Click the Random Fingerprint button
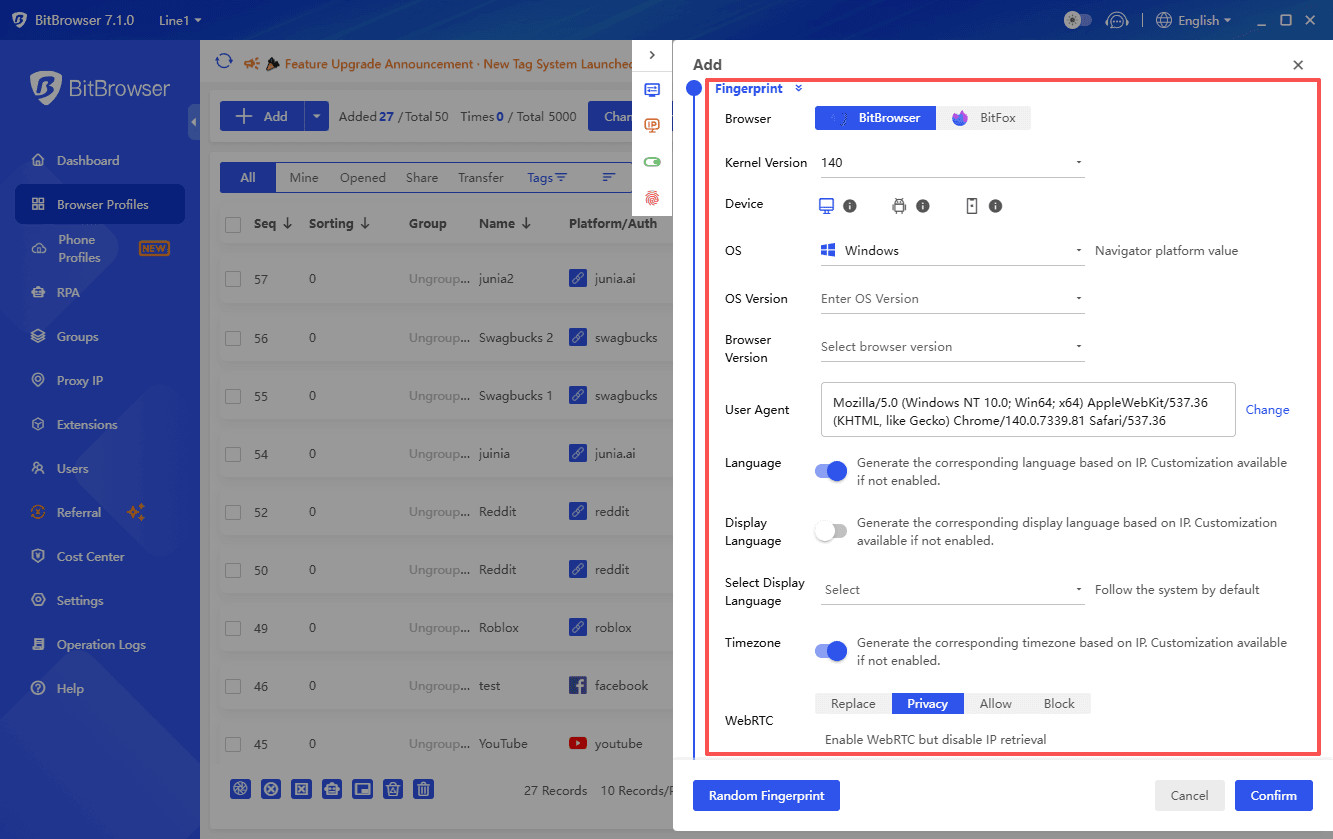The height and width of the screenshot is (839, 1333). [x=766, y=796]
